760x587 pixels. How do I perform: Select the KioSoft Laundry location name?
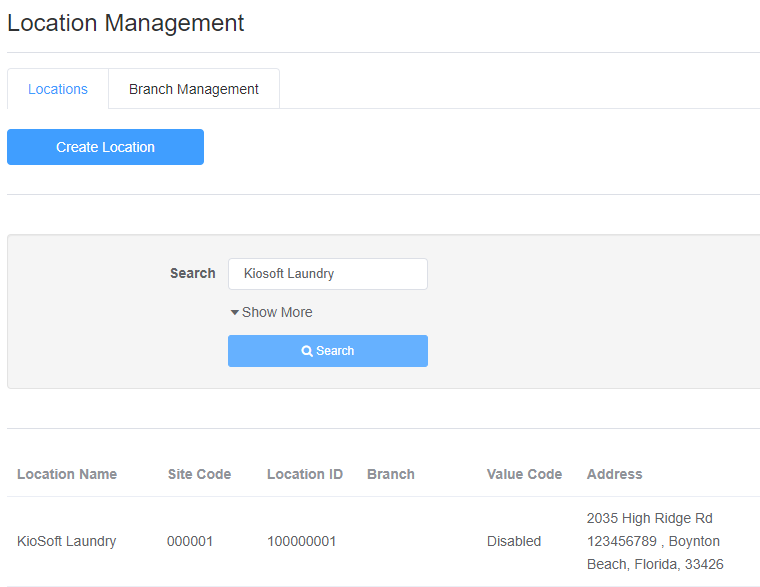tap(66, 541)
